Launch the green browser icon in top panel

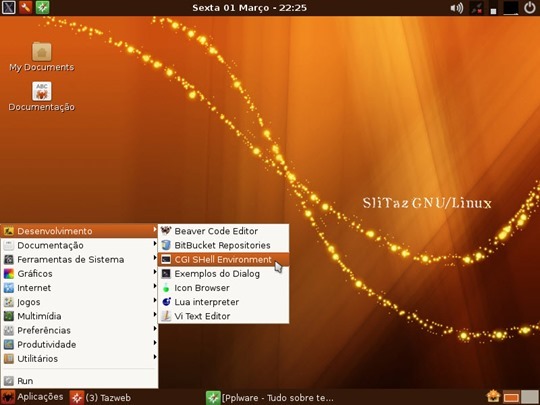point(42,8)
